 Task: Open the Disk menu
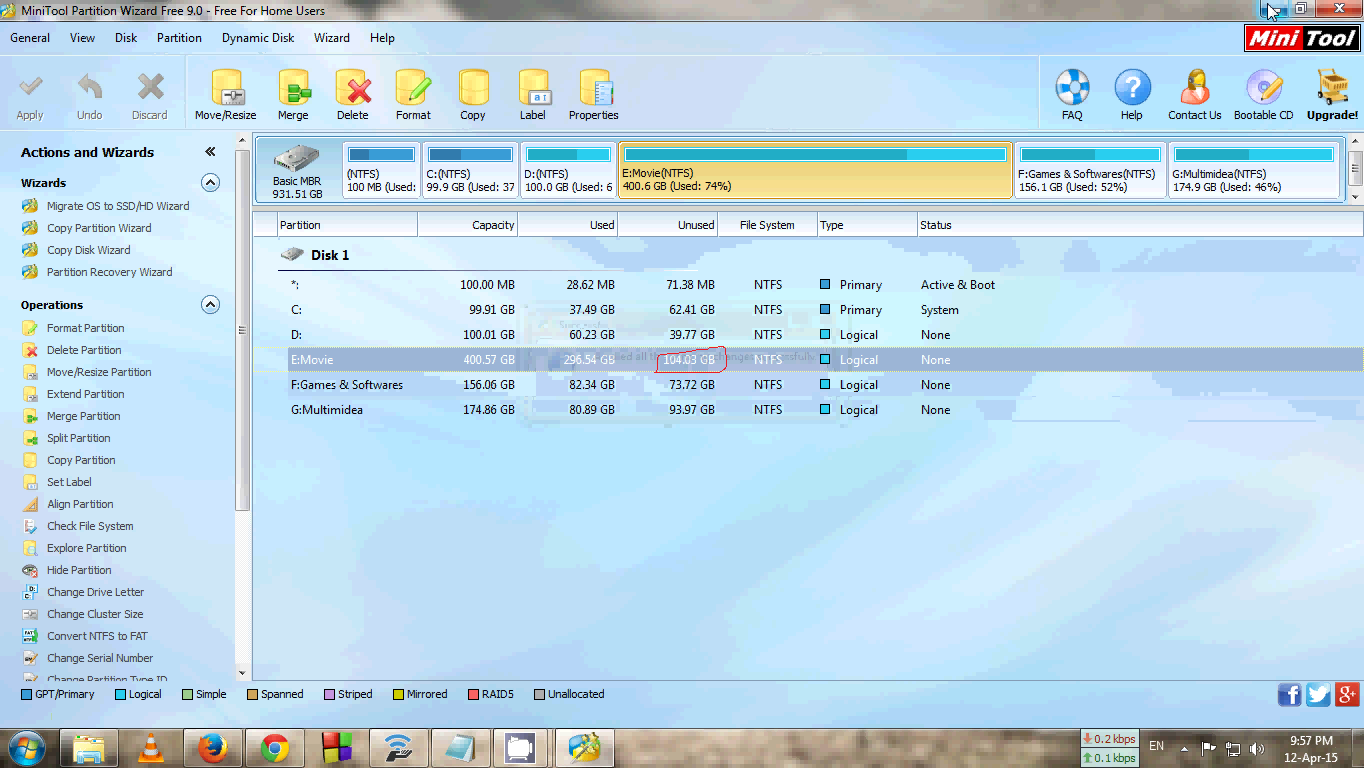click(126, 38)
